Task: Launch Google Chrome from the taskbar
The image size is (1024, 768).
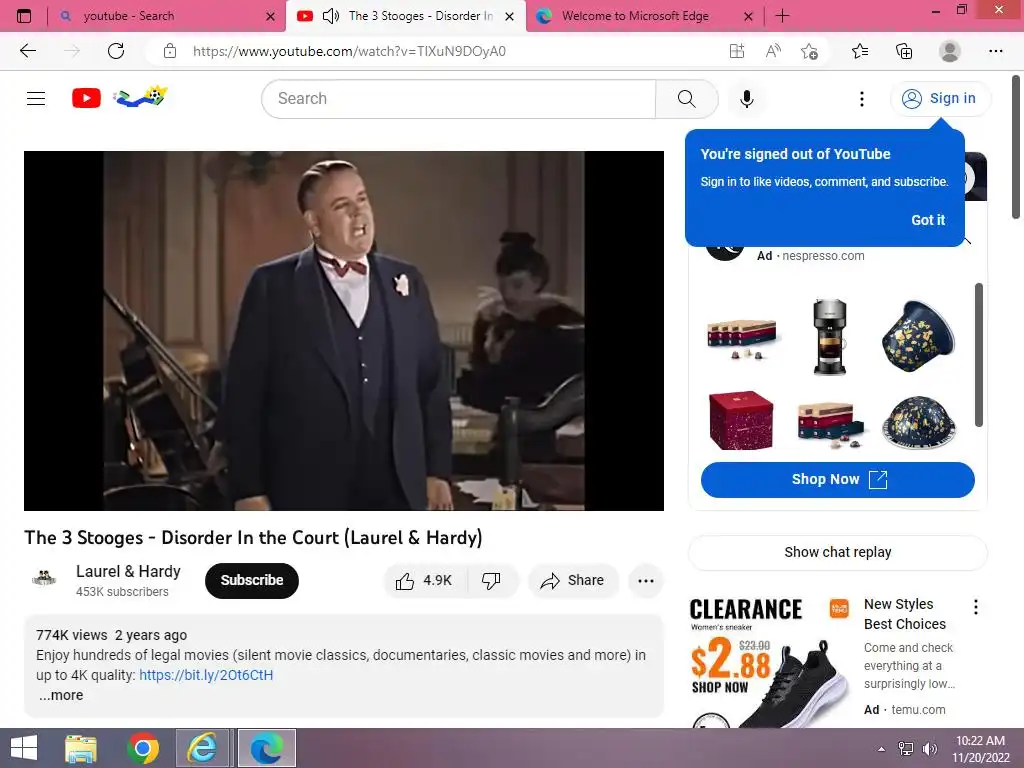Action: click(143, 748)
